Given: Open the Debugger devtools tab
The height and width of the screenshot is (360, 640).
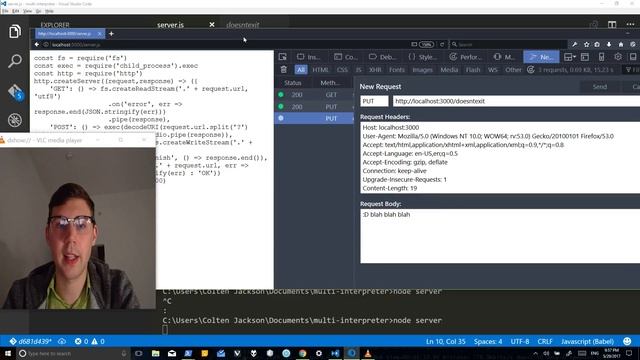Looking at the screenshot, I should (x=382, y=57).
